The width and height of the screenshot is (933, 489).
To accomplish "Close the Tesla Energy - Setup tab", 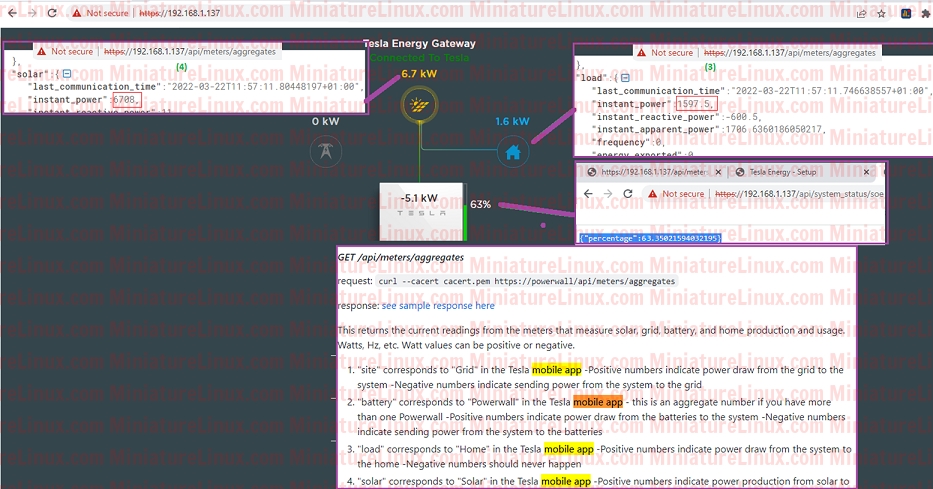I will [x=866, y=172].
